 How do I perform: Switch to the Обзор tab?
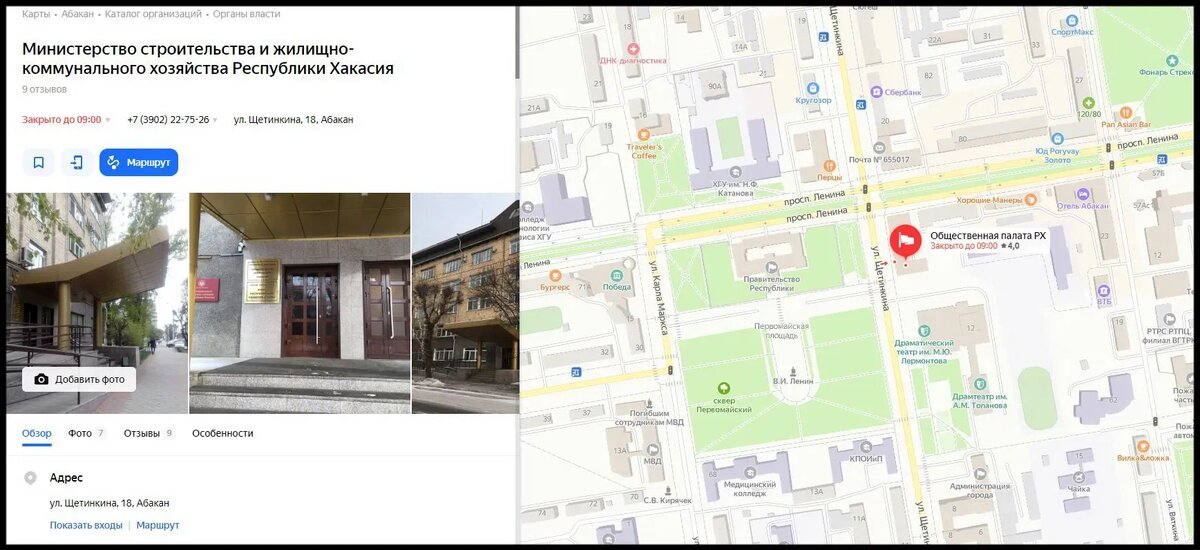coord(37,433)
